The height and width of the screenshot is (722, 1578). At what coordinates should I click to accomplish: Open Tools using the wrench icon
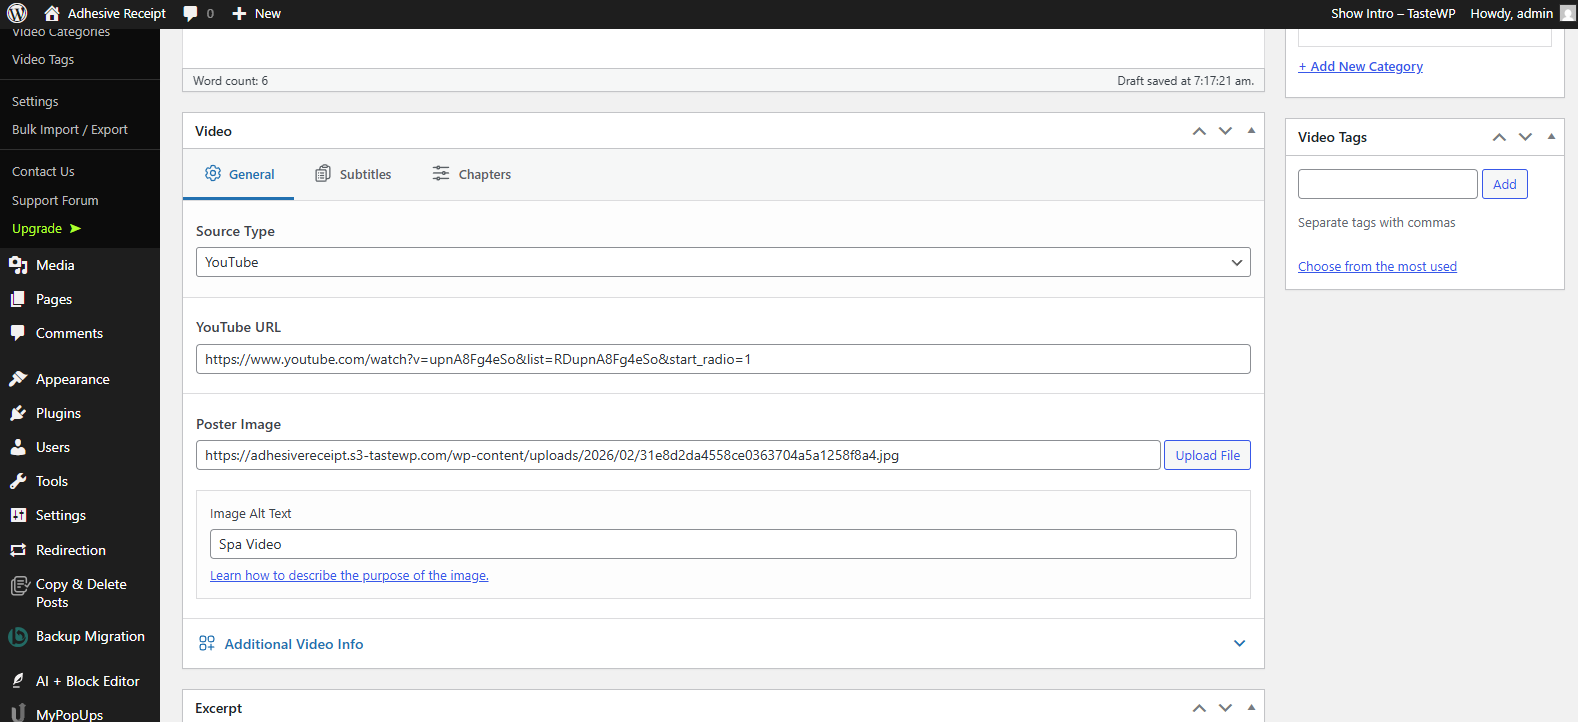(x=18, y=481)
